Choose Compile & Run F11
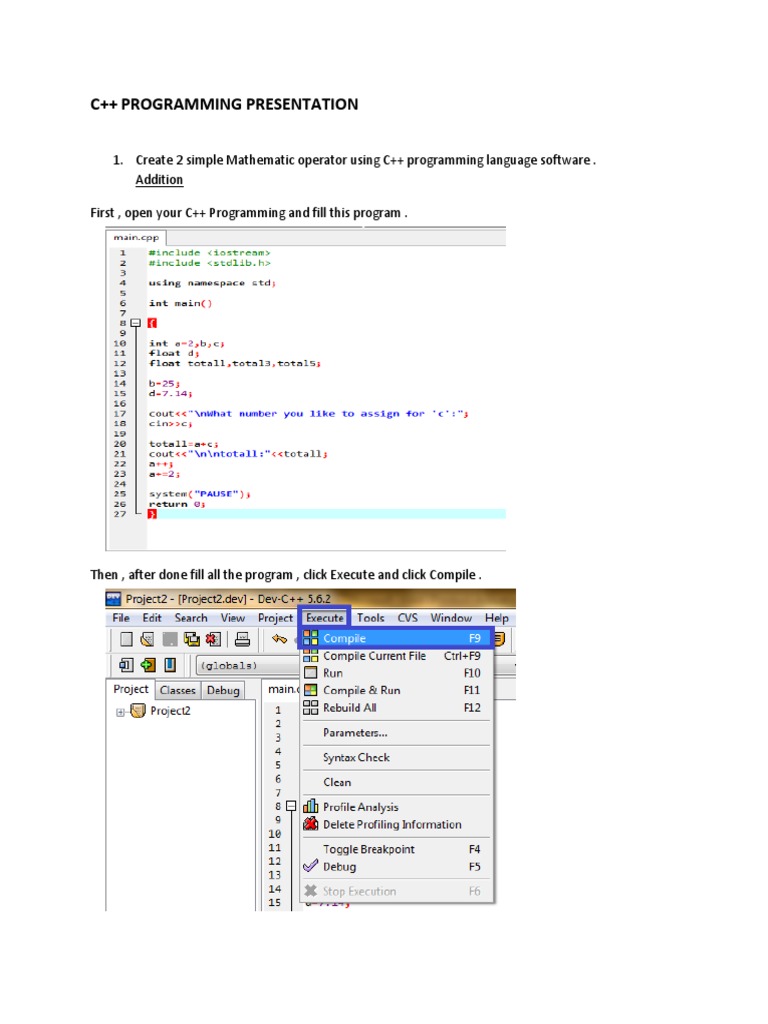The height and width of the screenshot is (1024, 768). [396, 690]
